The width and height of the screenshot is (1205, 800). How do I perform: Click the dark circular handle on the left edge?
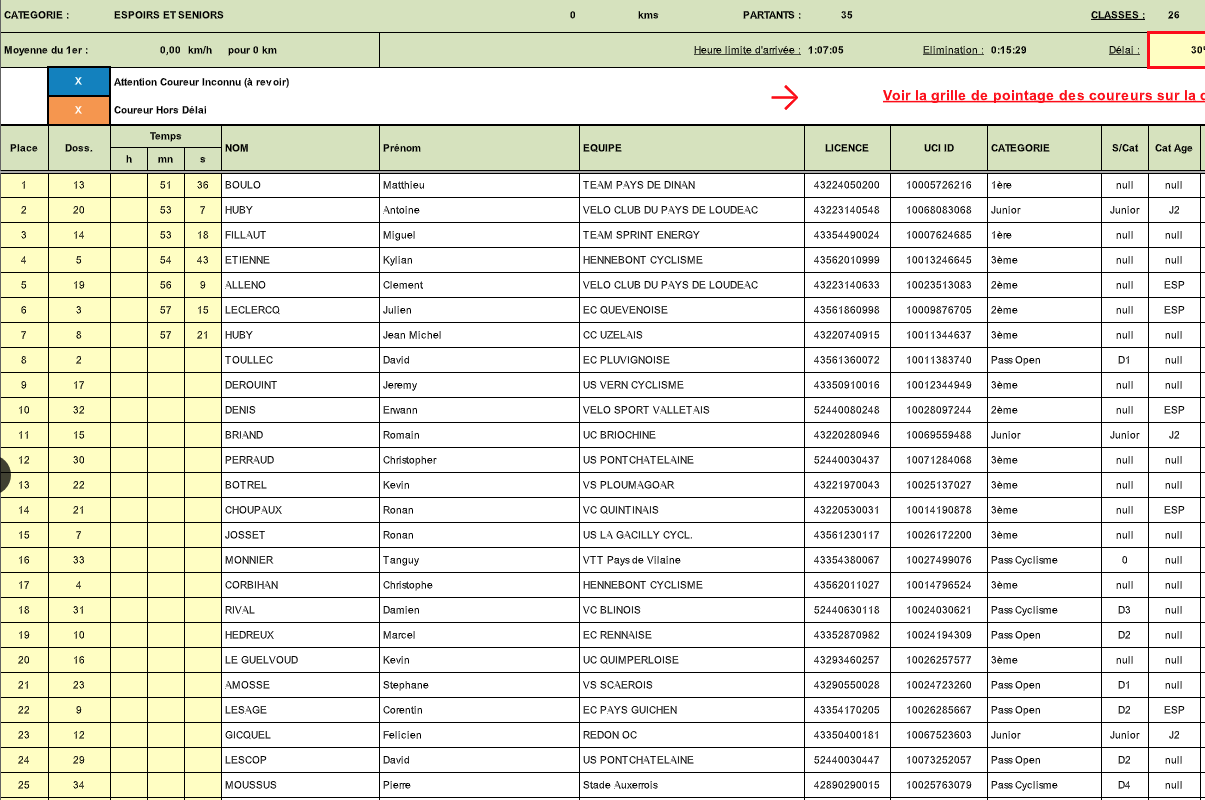3,474
